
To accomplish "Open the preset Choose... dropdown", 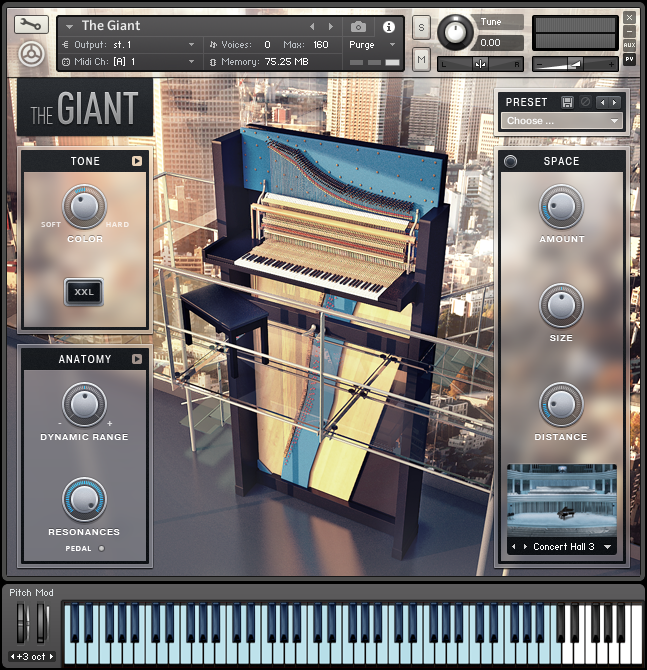I will [562, 121].
